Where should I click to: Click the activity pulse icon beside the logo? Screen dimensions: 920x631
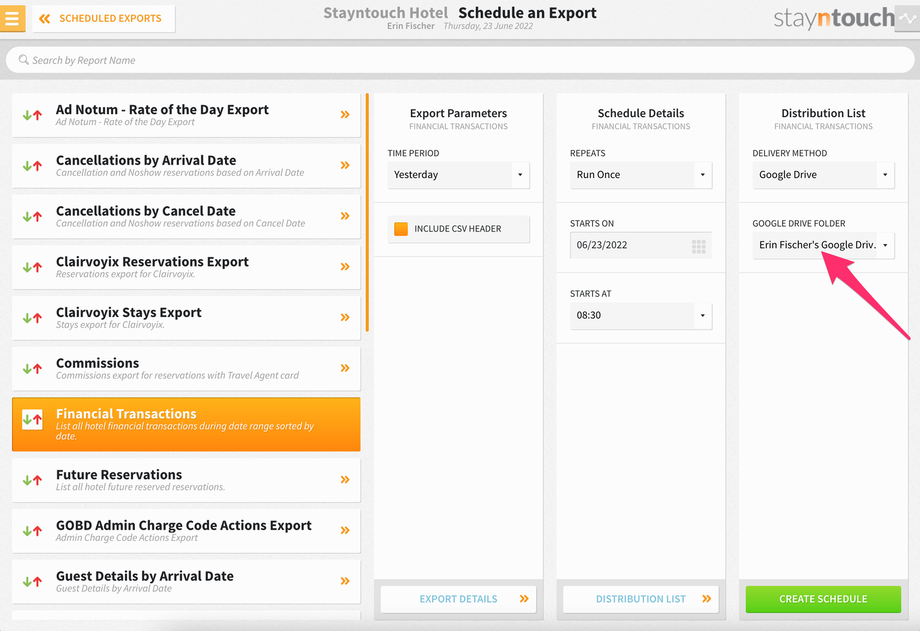(908, 18)
